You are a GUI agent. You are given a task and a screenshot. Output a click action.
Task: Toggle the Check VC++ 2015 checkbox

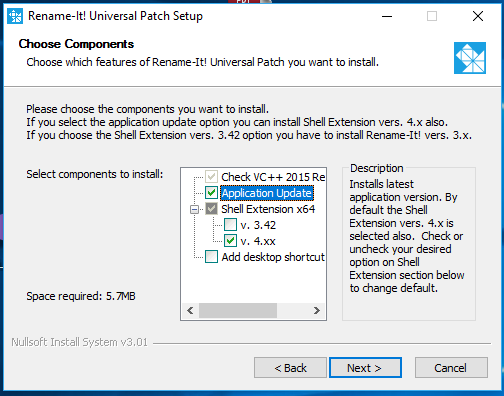tap(211, 177)
